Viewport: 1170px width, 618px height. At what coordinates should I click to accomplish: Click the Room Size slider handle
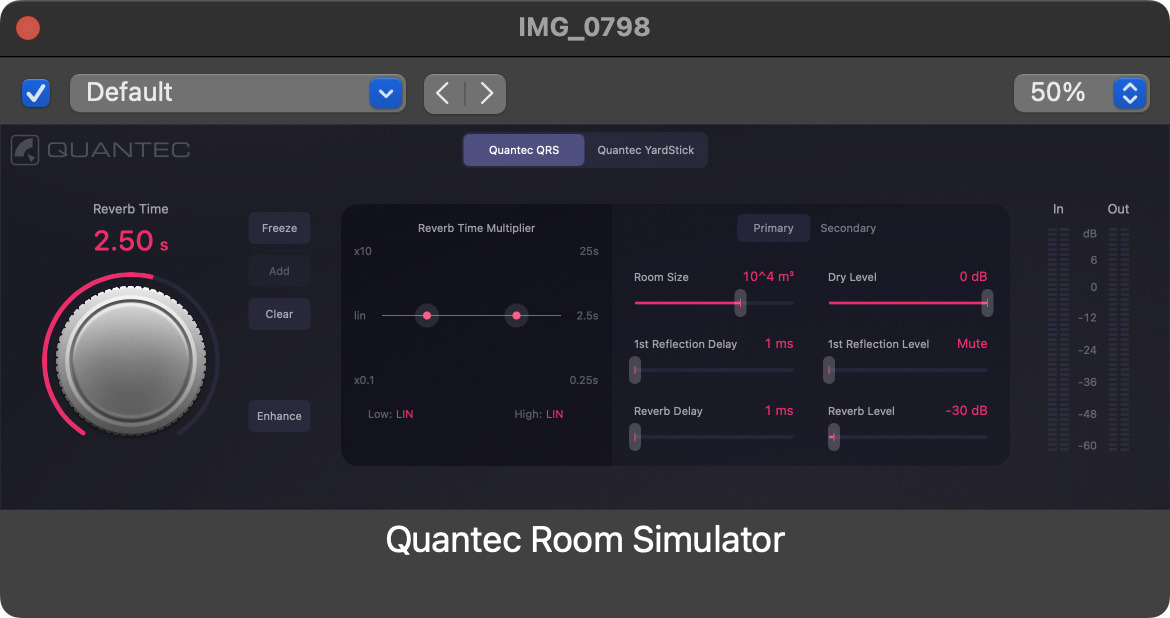(x=740, y=302)
